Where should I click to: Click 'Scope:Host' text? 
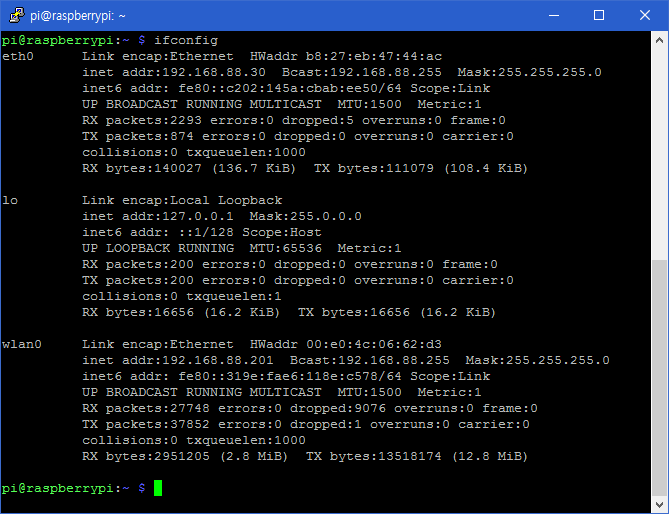coord(282,232)
